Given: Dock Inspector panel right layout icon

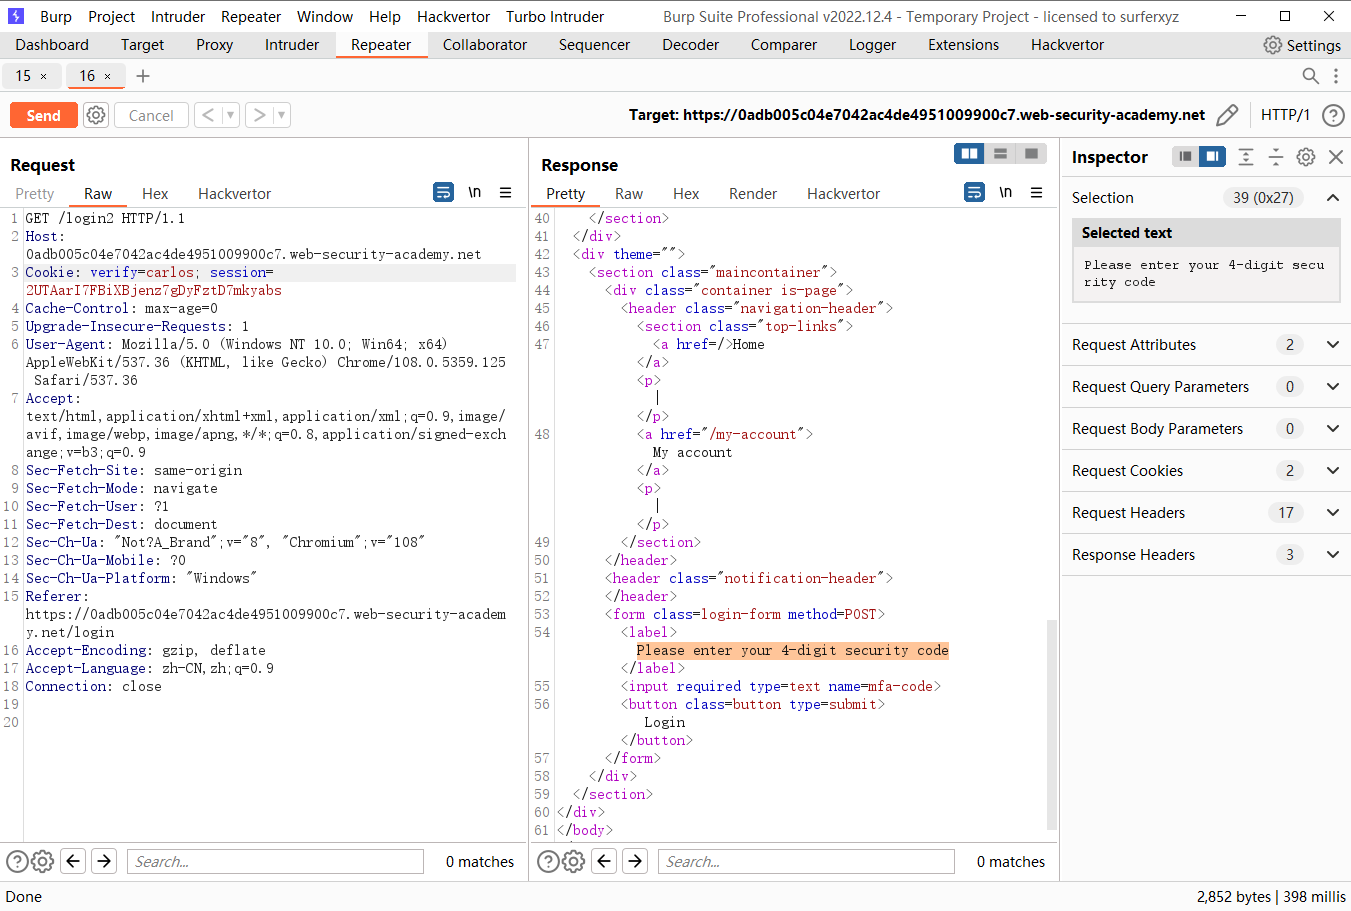Looking at the screenshot, I should [1212, 157].
